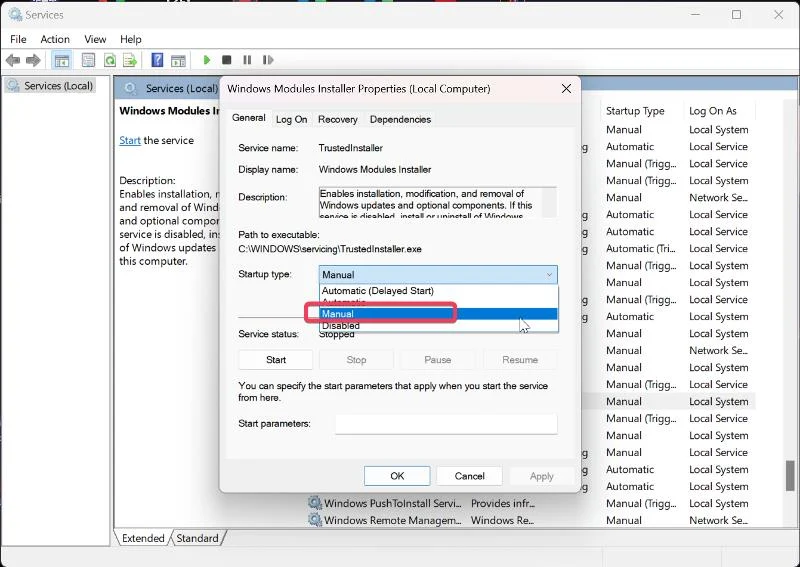This screenshot has width=800, height=567.
Task: Select the Windows Remote Managem... row
Action: 531,520
